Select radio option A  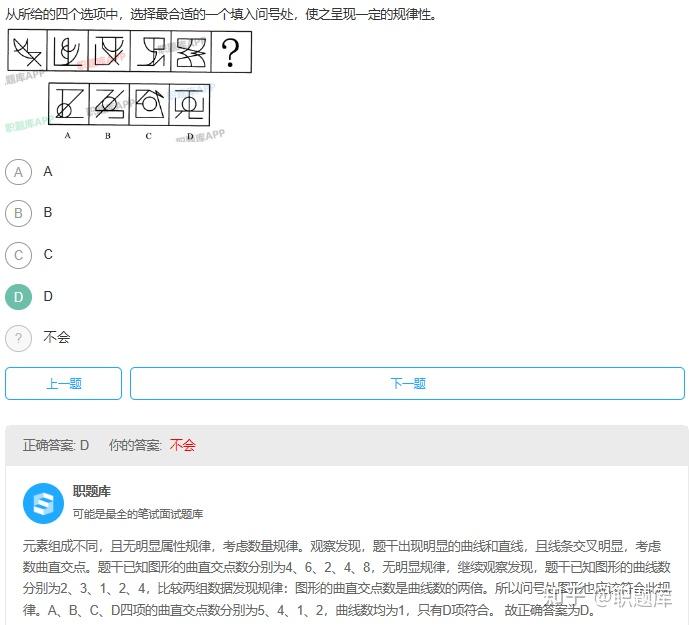pyautogui.click(x=18, y=172)
